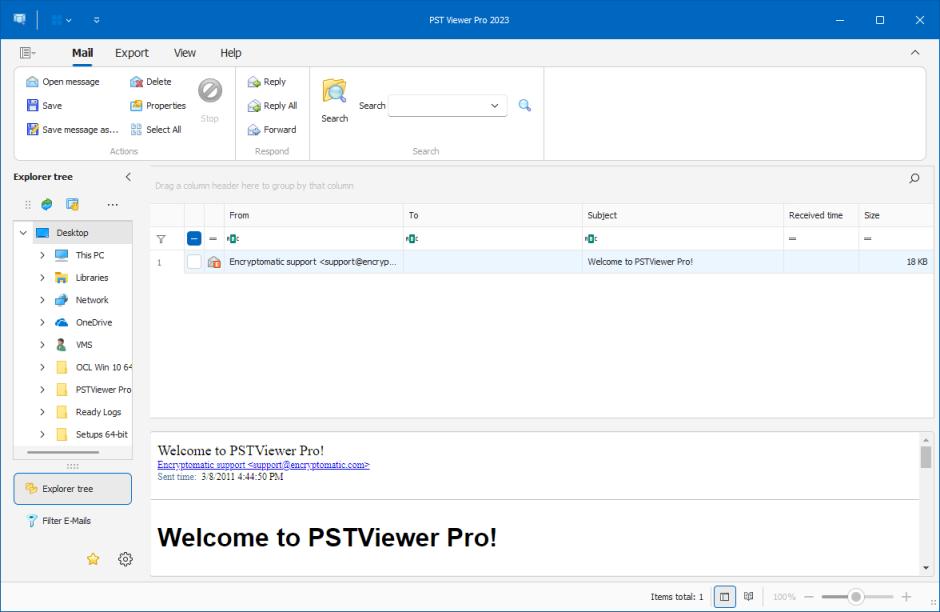This screenshot has width=940, height=612.
Task: Click the PST Viewer app icon in title bar
Action: pyautogui.click(x=20, y=20)
